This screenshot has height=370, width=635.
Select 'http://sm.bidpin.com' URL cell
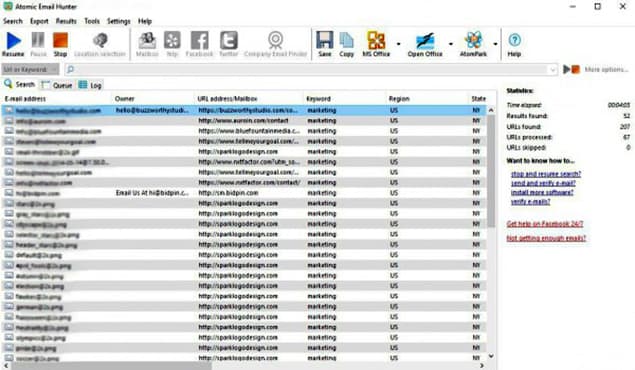point(228,193)
